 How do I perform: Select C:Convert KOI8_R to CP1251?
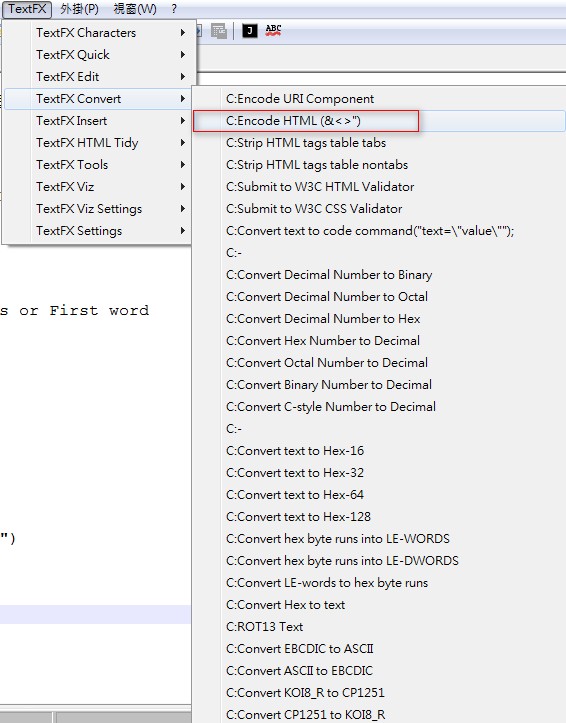(379, 693)
